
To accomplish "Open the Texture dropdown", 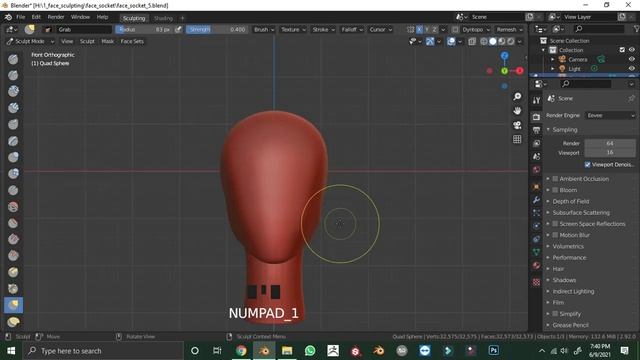I will coord(293,29).
